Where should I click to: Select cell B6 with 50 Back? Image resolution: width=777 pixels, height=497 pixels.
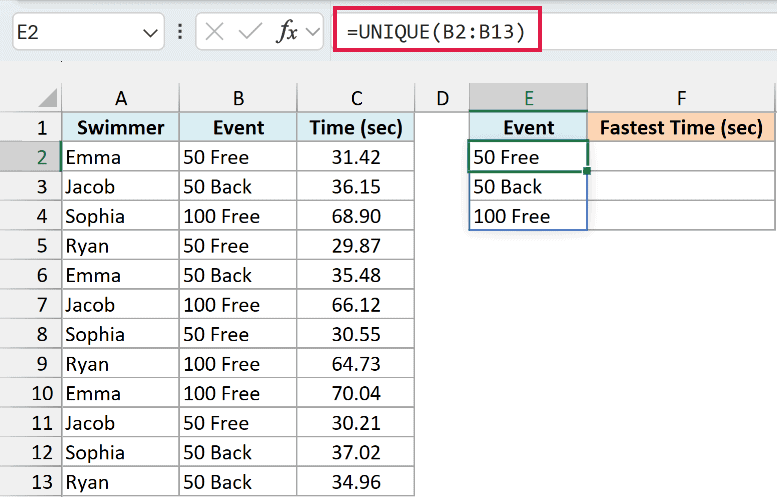(238, 275)
